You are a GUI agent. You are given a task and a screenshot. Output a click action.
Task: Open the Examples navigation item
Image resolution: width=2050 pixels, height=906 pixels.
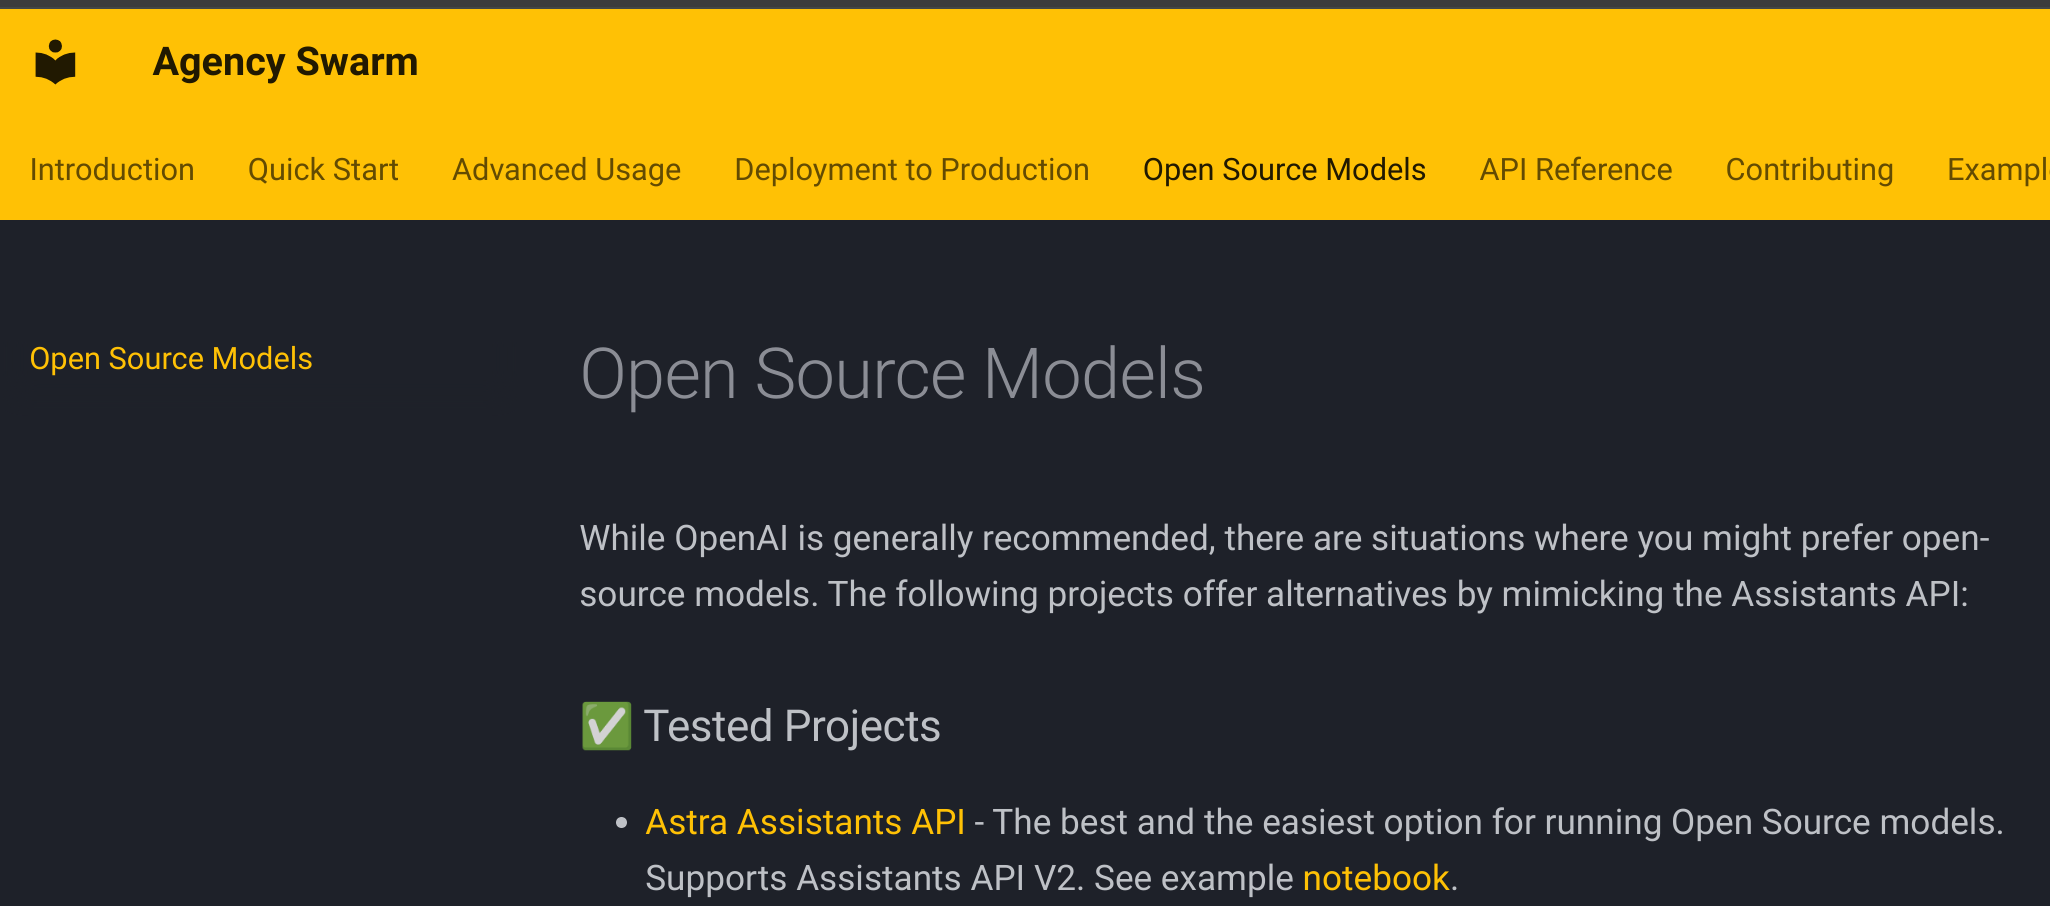[x=2000, y=169]
